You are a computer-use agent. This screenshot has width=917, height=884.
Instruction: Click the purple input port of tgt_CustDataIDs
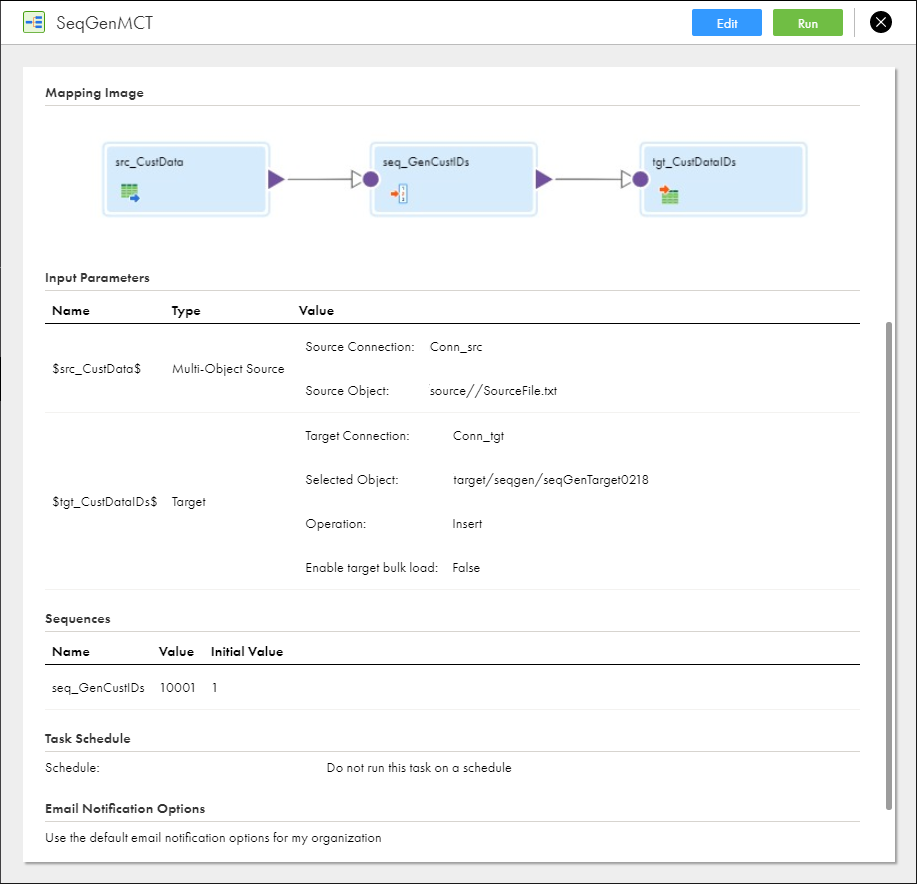click(640, 179)
